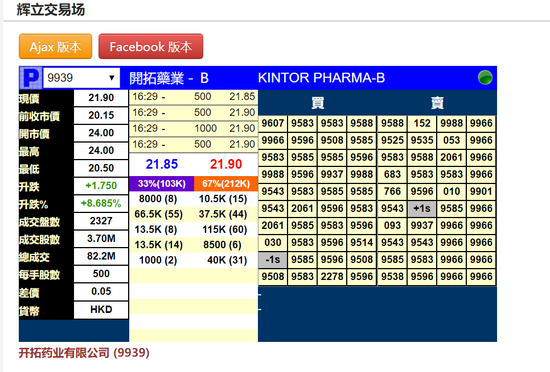Click the 開拓藥業 - B stock name

[169, 78]
